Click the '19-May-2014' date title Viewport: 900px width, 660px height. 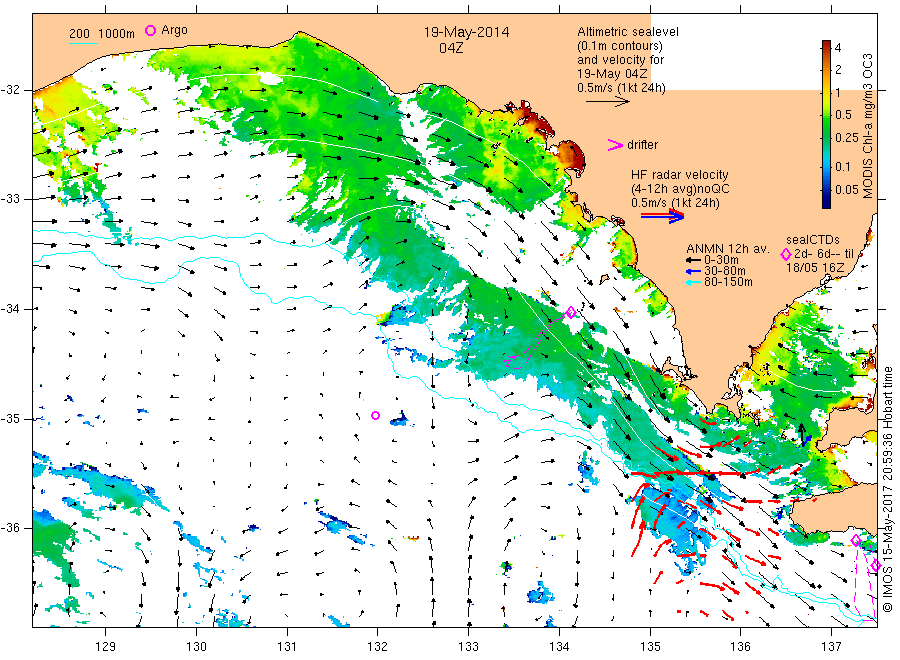(x=466, y=32)
